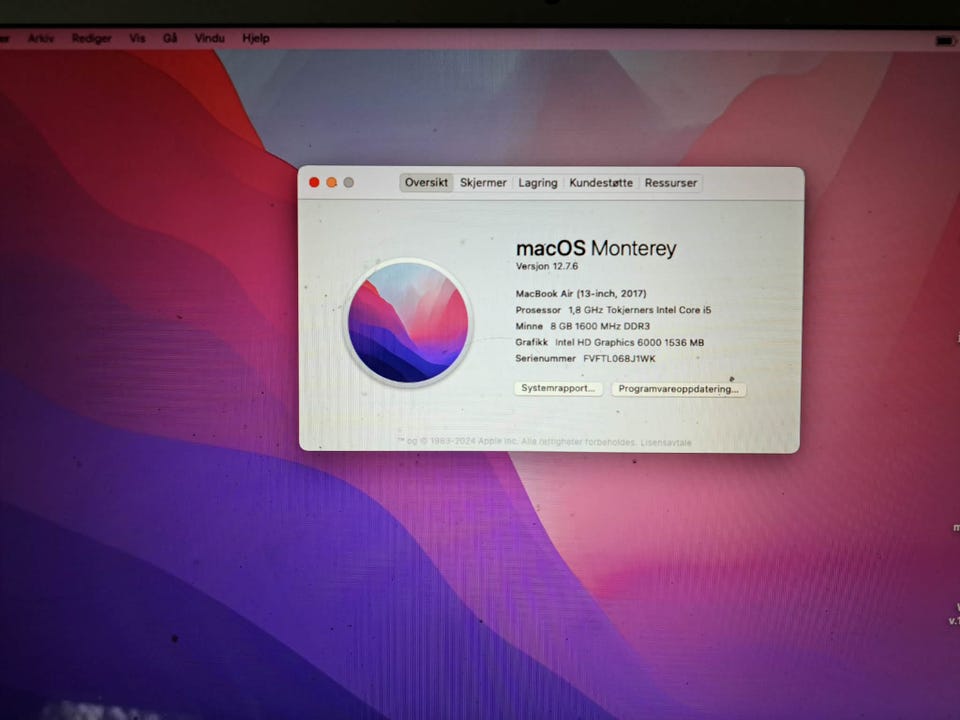Image resolution: width=960 pixels, height=720 pixels.
Task: Click the 1,8 GHz Tokjerners Intel Core i5 text
Action: pos(640,310)
